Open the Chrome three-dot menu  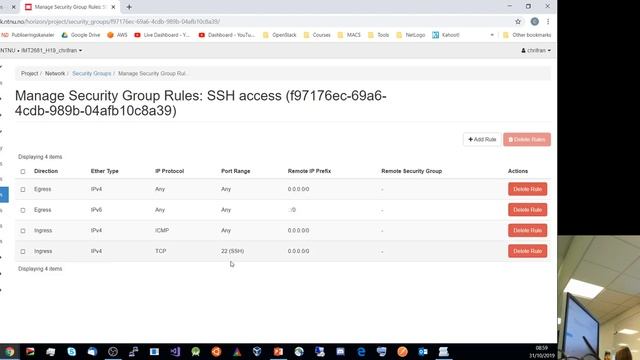548,22
